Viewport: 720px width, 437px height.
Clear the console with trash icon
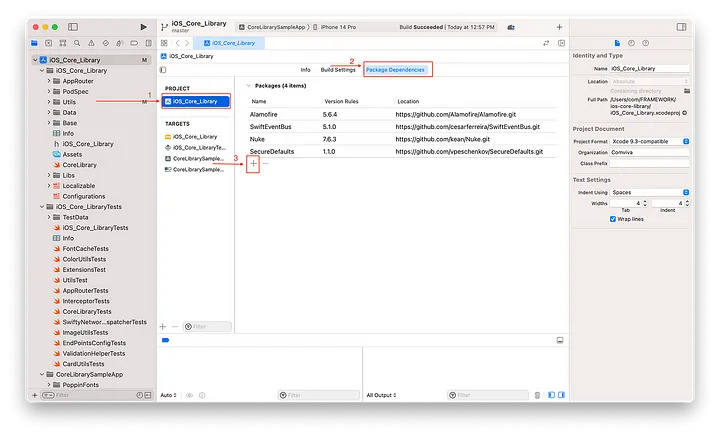pos(537,395)
